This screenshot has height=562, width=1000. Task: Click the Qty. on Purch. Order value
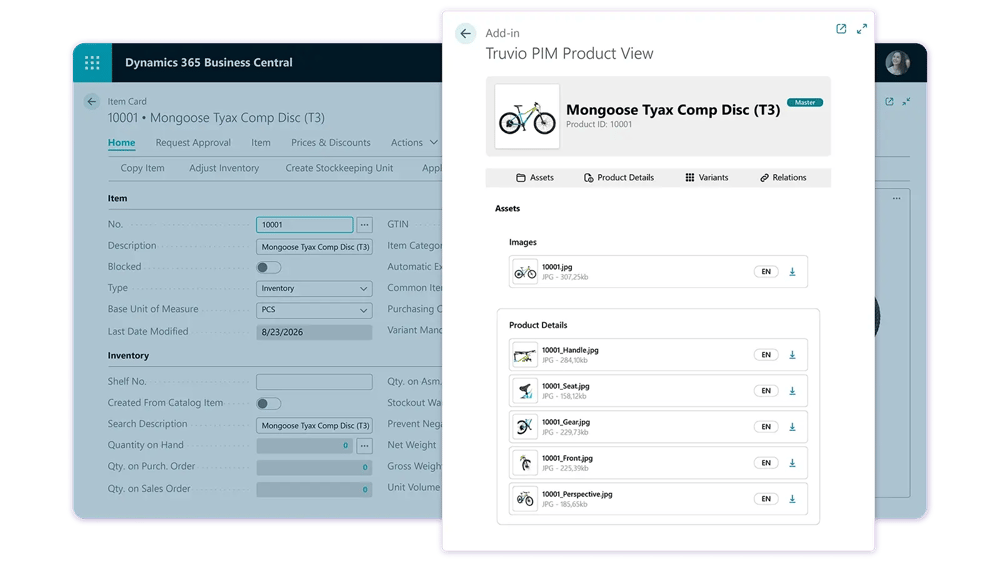pos(314,468)
